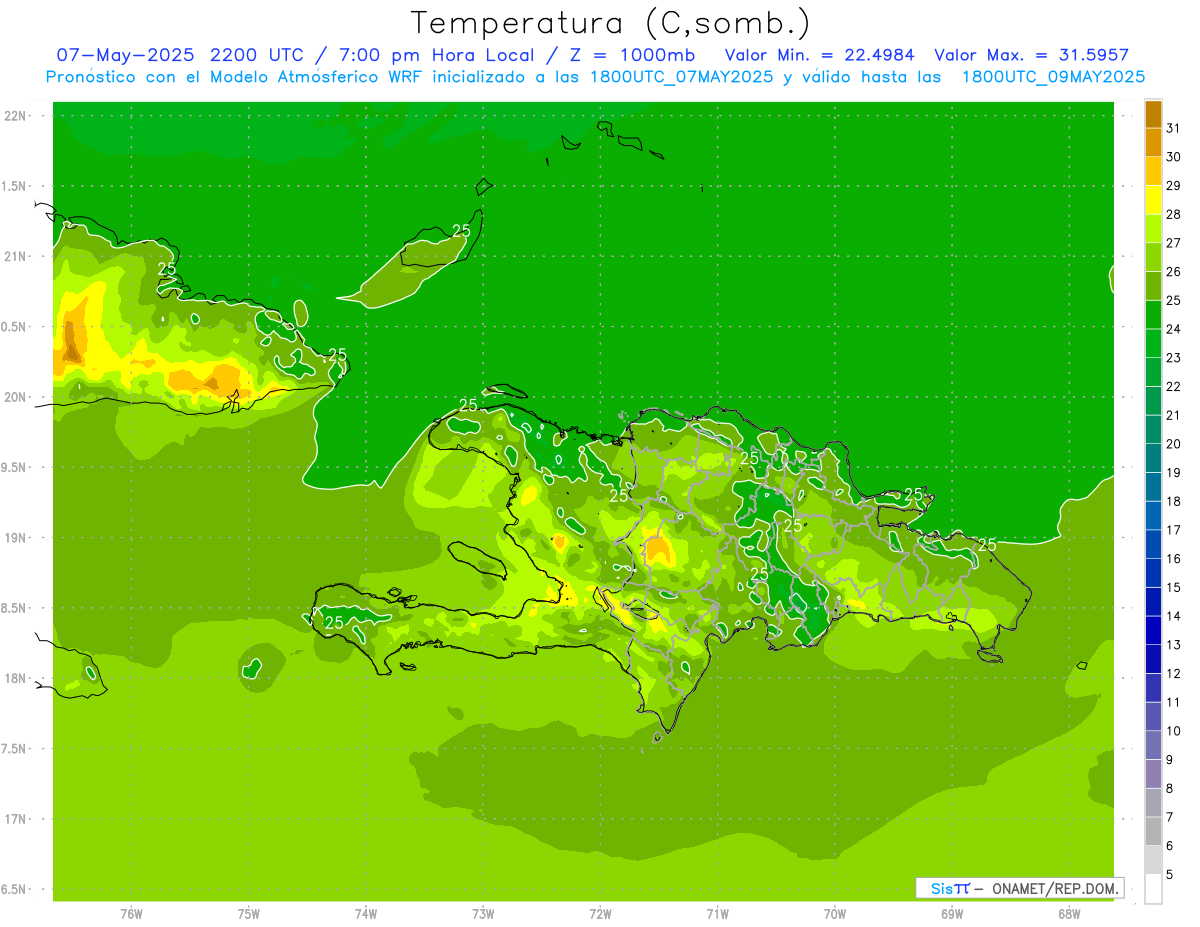Viewport: 1200px width, 927px height.
Task: Click the '73W' longitude axis label
Action: tap(483, 913)
